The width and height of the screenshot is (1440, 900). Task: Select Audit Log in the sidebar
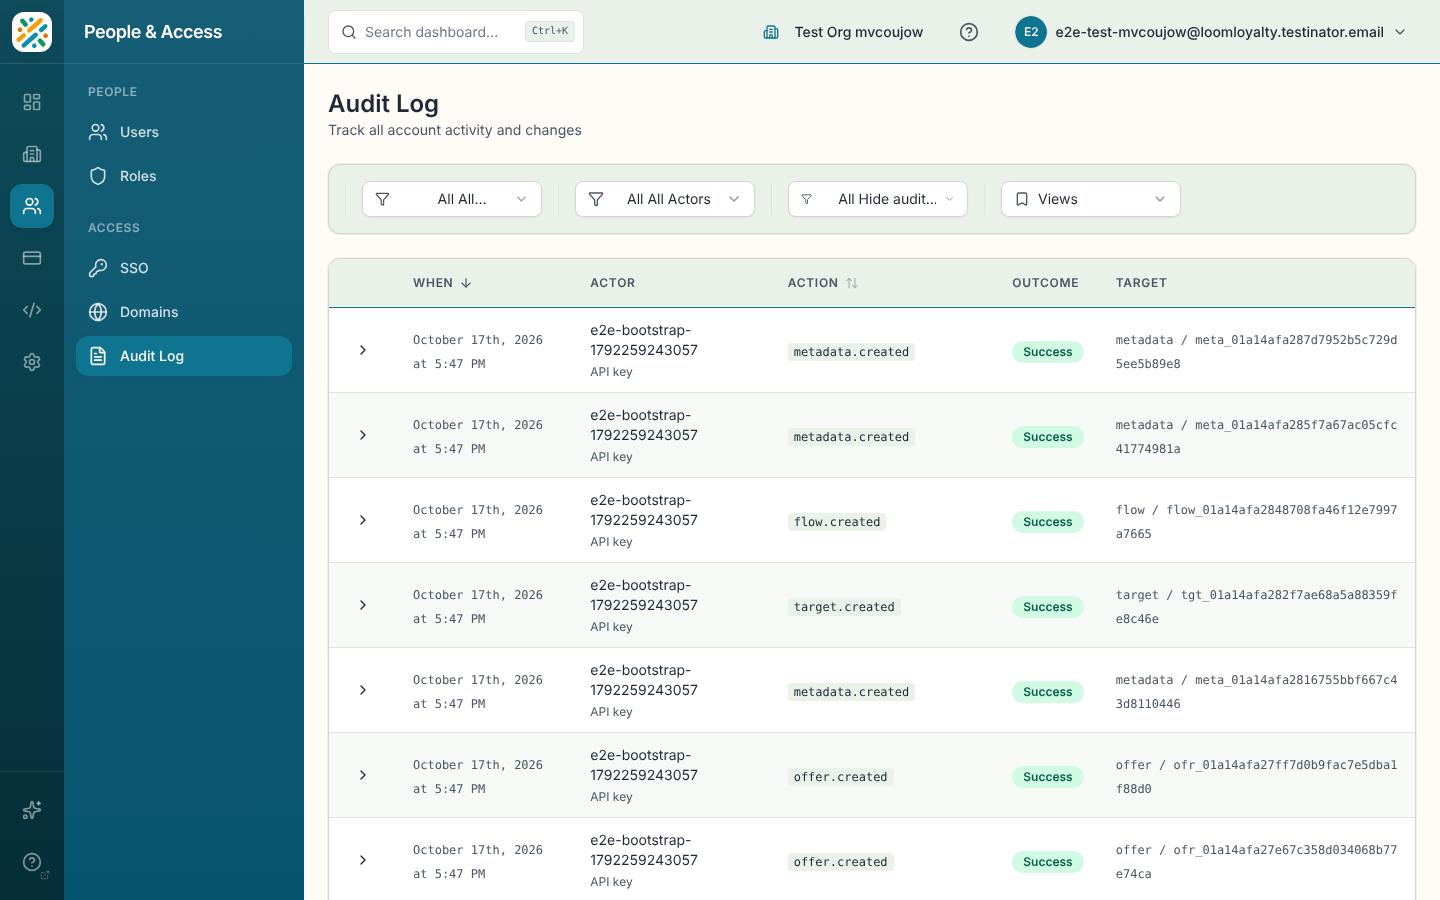184,356
